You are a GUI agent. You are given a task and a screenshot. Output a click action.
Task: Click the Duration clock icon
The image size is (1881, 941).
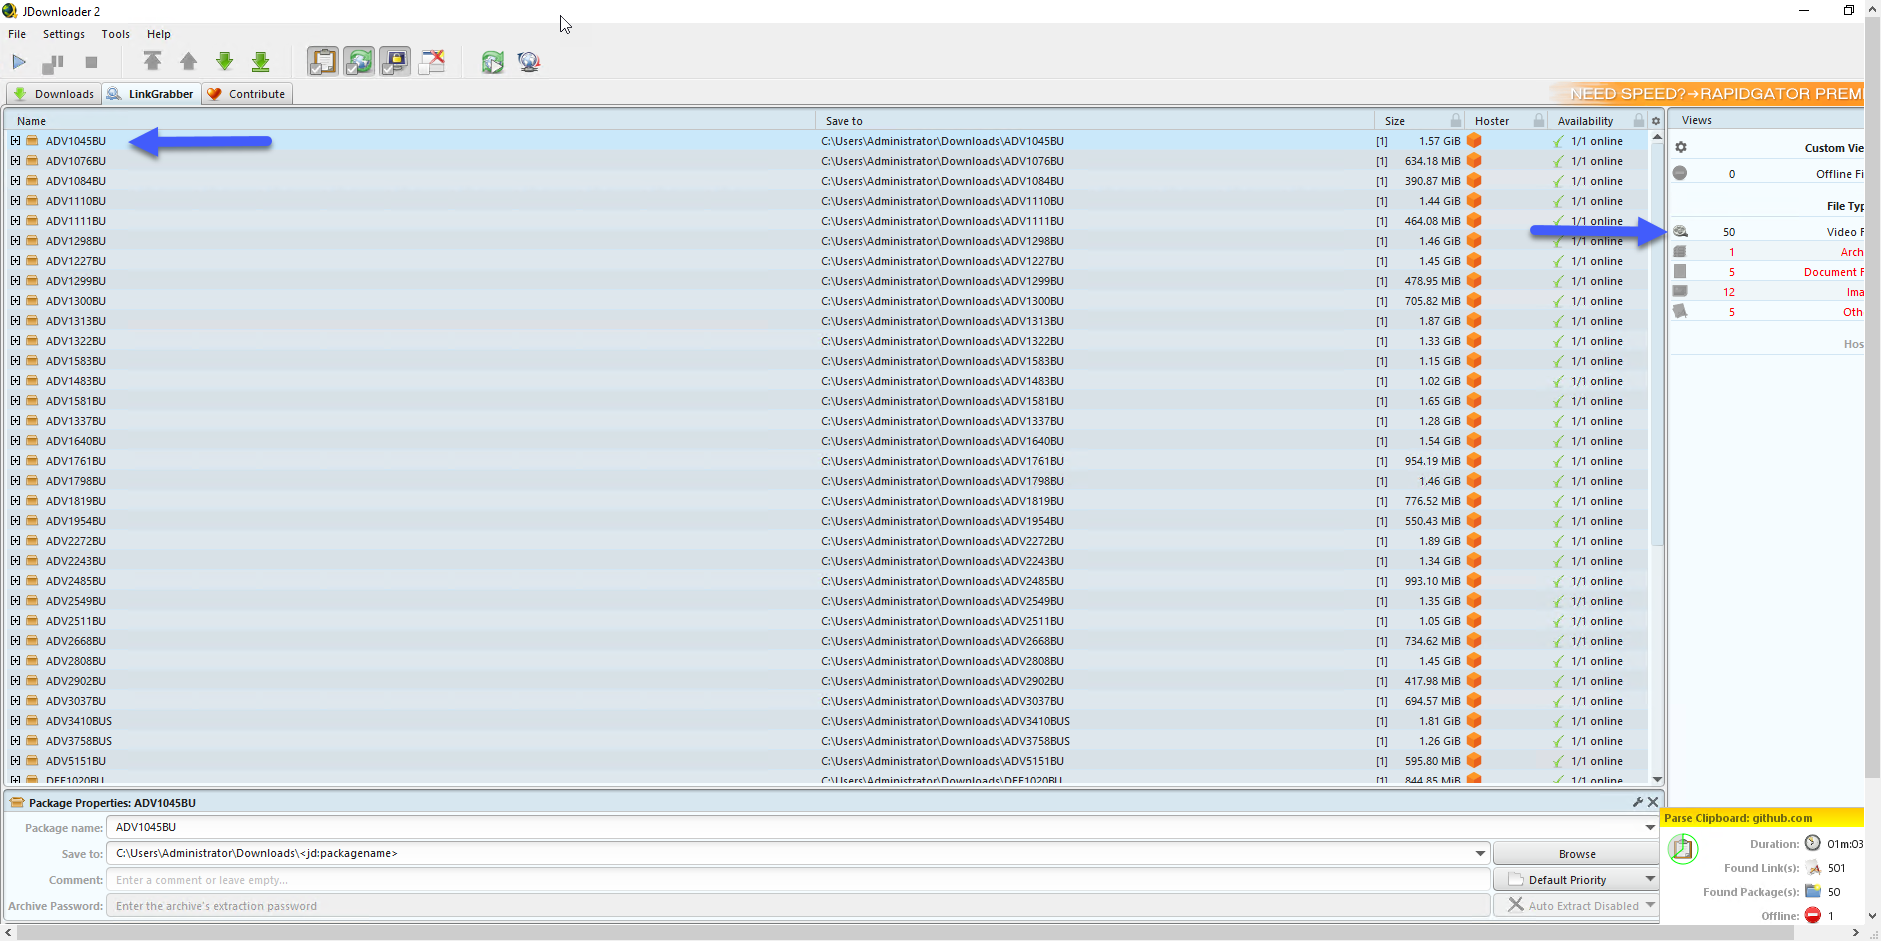pos(1813,843)
